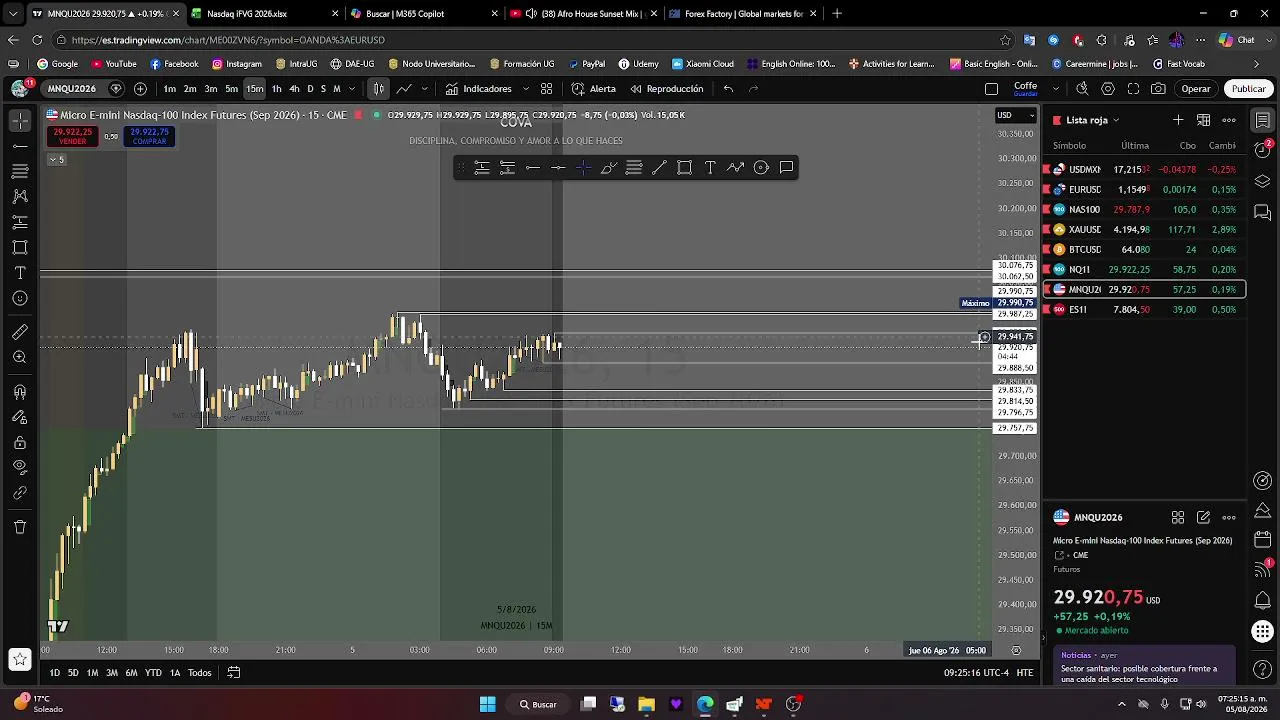Click the quick search icon in top toolbar

coord(1082,89)
